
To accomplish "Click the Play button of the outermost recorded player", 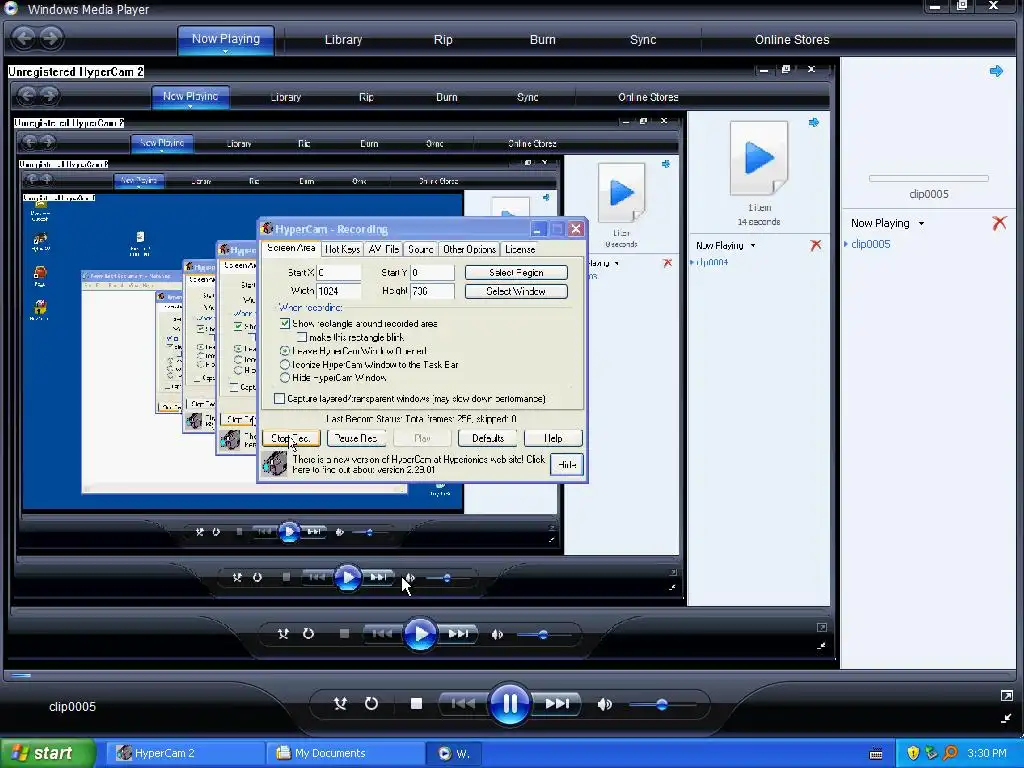I will point(421,633).
